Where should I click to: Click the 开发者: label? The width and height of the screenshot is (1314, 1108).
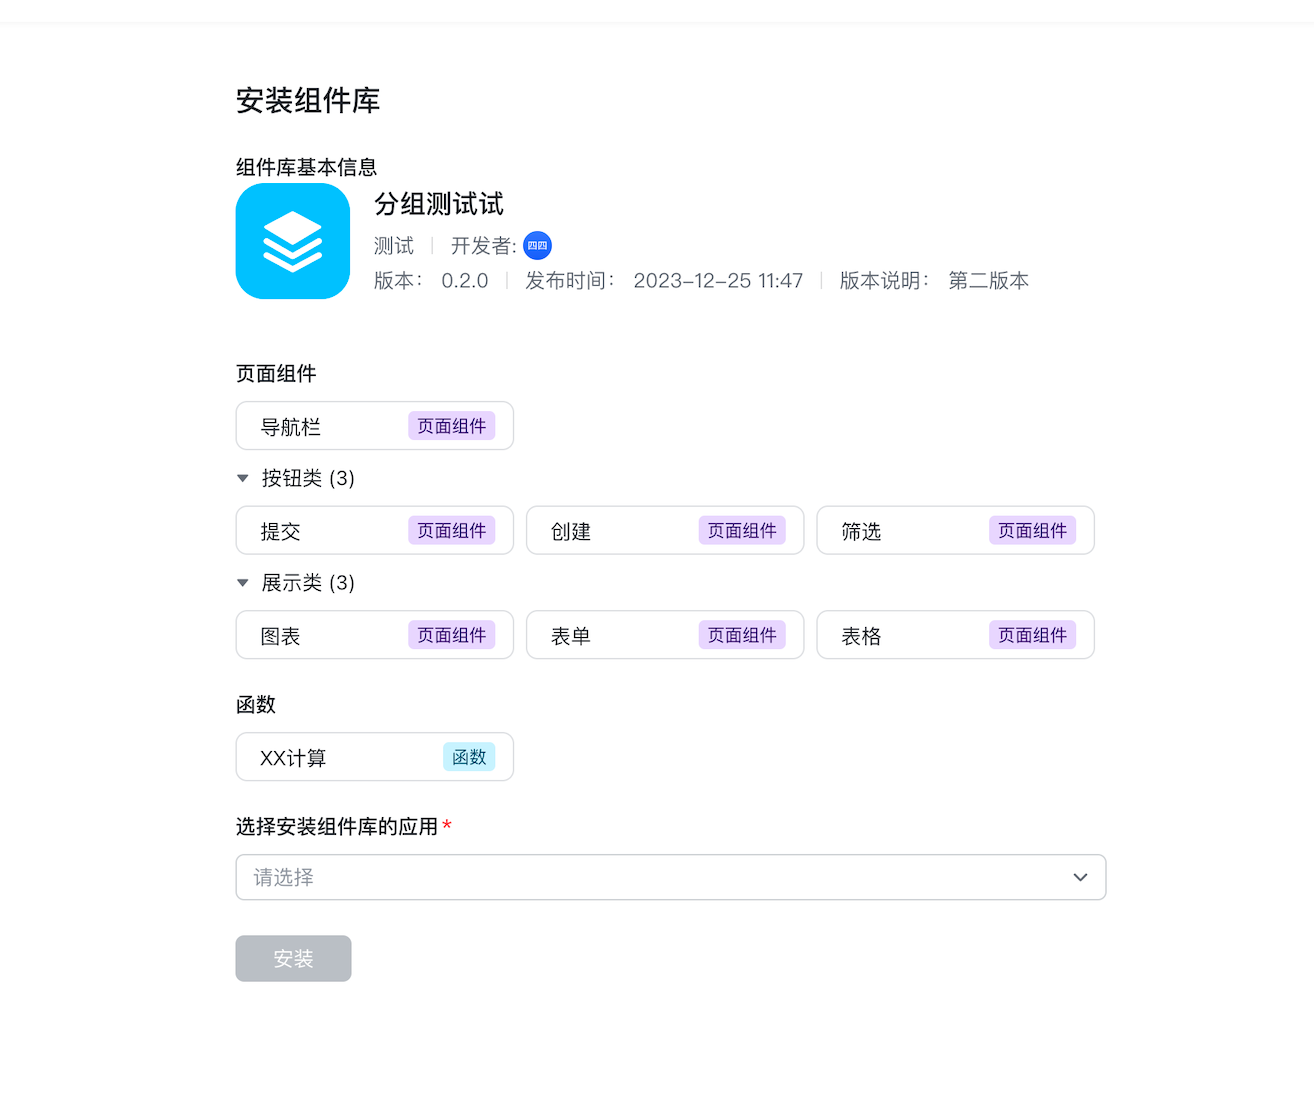pos(484,245)
